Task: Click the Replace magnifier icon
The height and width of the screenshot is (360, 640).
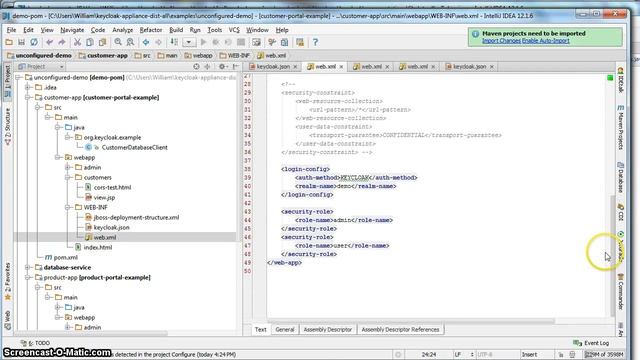Action: [x=130, y=42]
